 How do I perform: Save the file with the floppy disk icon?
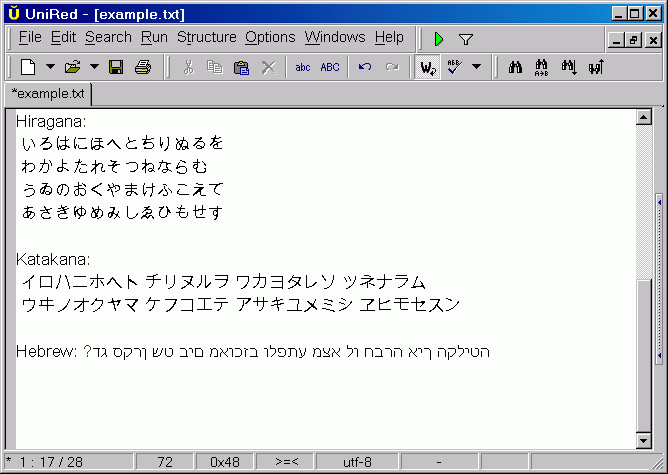(x=116, y=67)
